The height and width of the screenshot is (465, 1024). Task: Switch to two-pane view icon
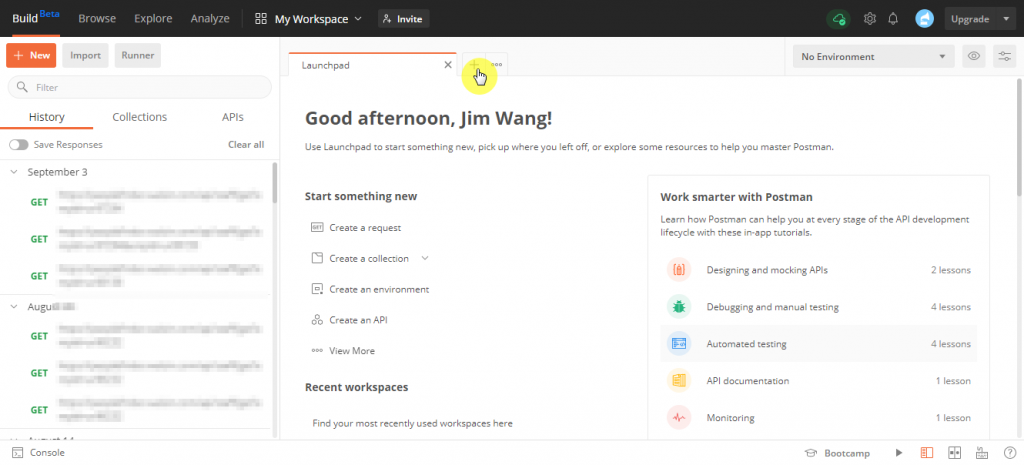[954, 453]
